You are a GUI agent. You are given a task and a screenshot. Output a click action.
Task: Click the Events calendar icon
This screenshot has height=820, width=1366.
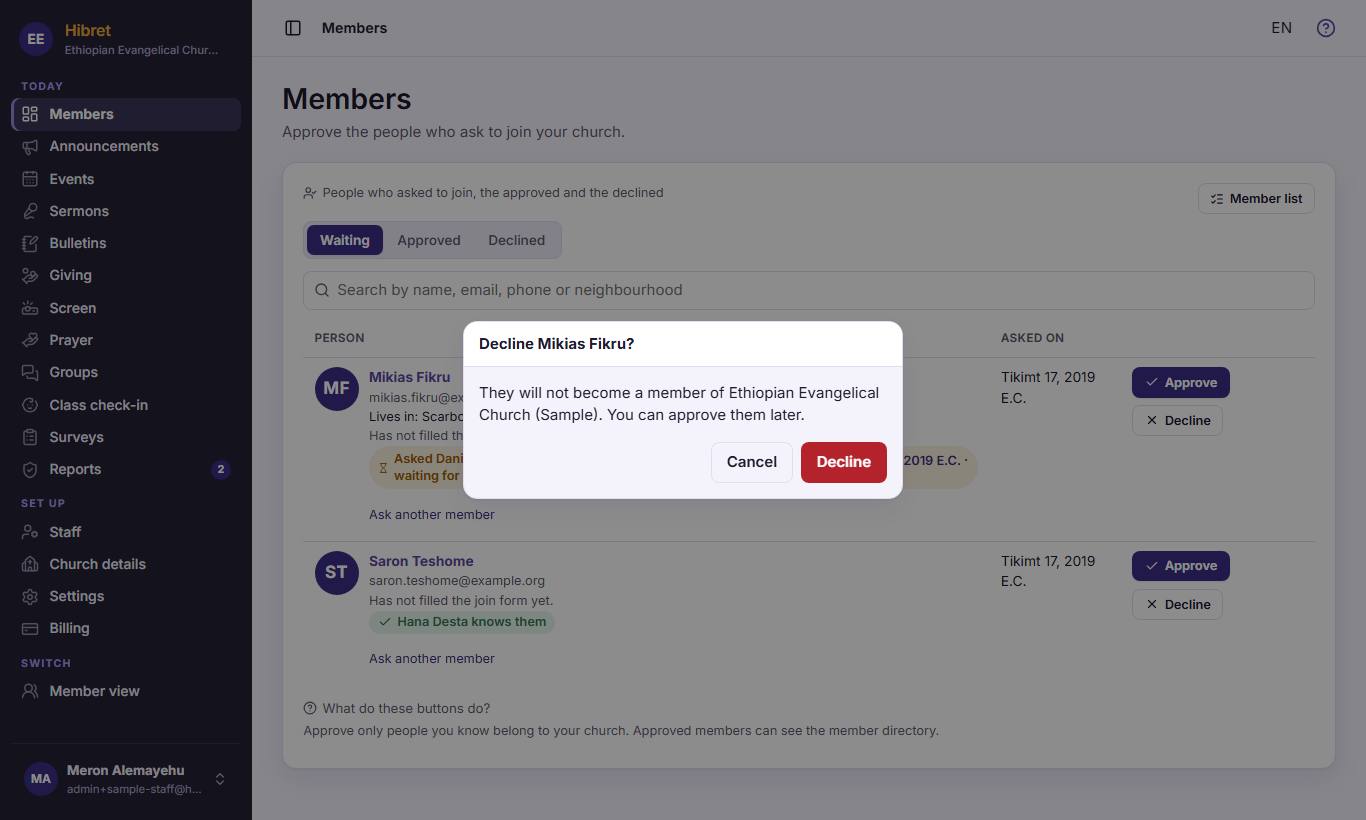click(30, 179)
